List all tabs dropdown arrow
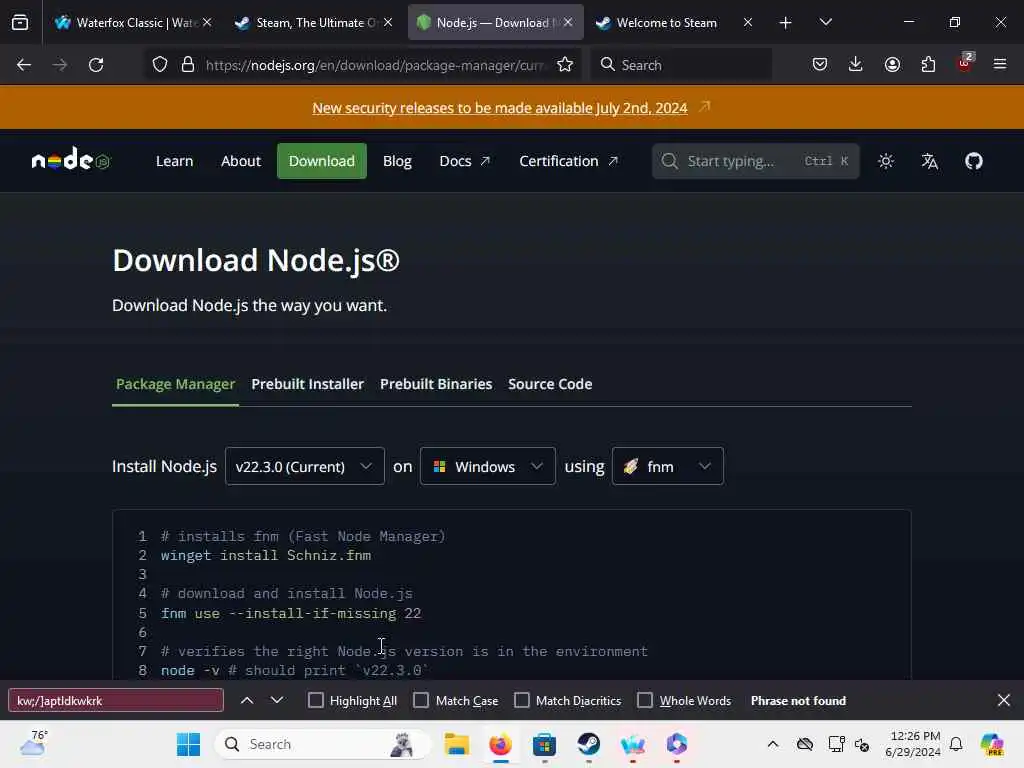Viewport: 1024px width, 768px height. tap(825, 23)
